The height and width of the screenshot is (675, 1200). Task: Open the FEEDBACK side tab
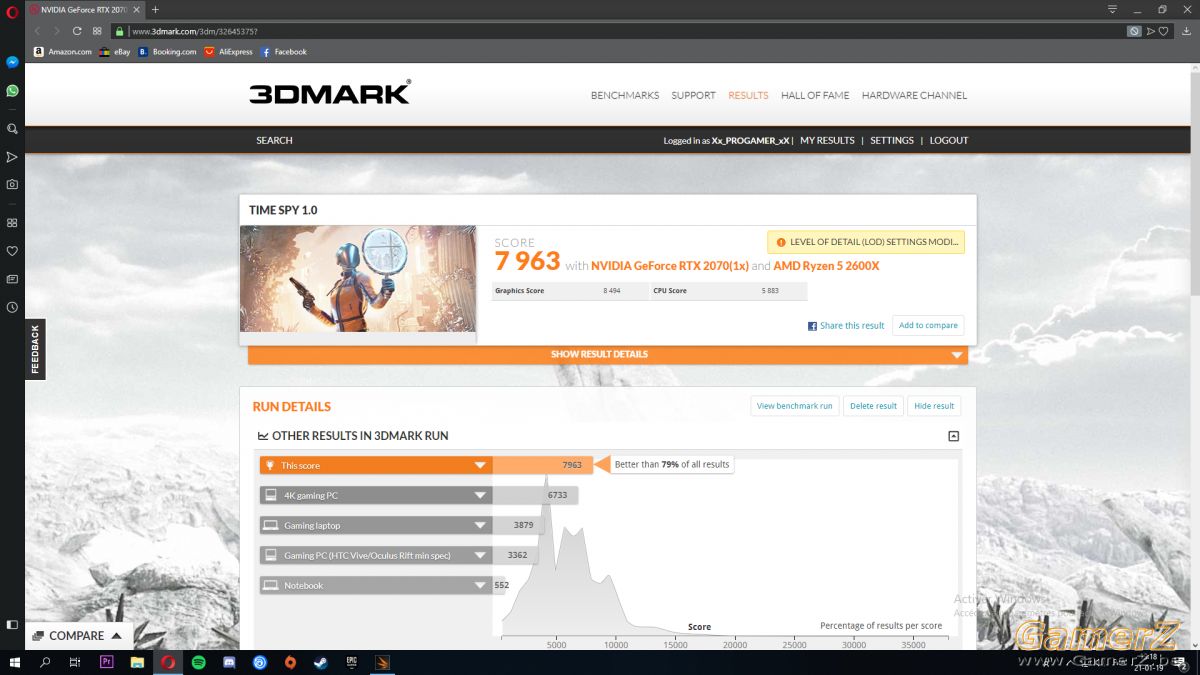tap(35, 349)
